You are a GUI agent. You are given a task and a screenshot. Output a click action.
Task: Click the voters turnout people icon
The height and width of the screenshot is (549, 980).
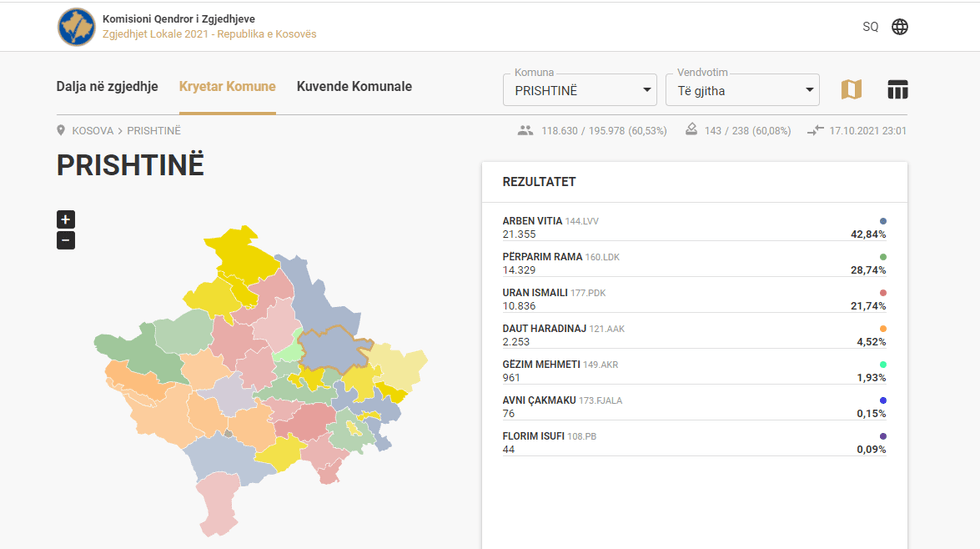click(526, 131)
